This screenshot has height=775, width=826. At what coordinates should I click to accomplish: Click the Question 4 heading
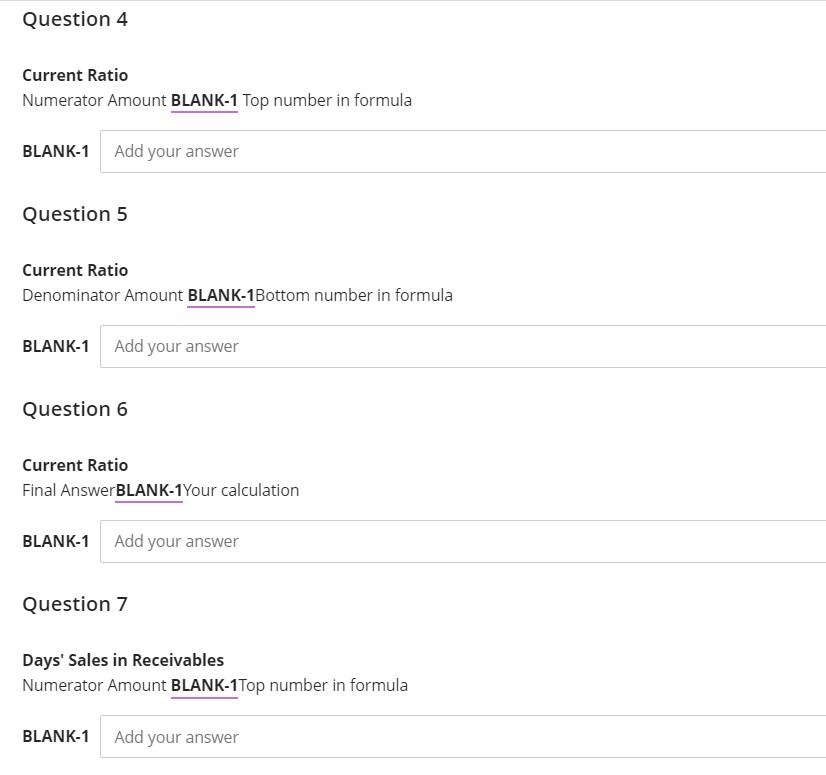coord(74,19)
